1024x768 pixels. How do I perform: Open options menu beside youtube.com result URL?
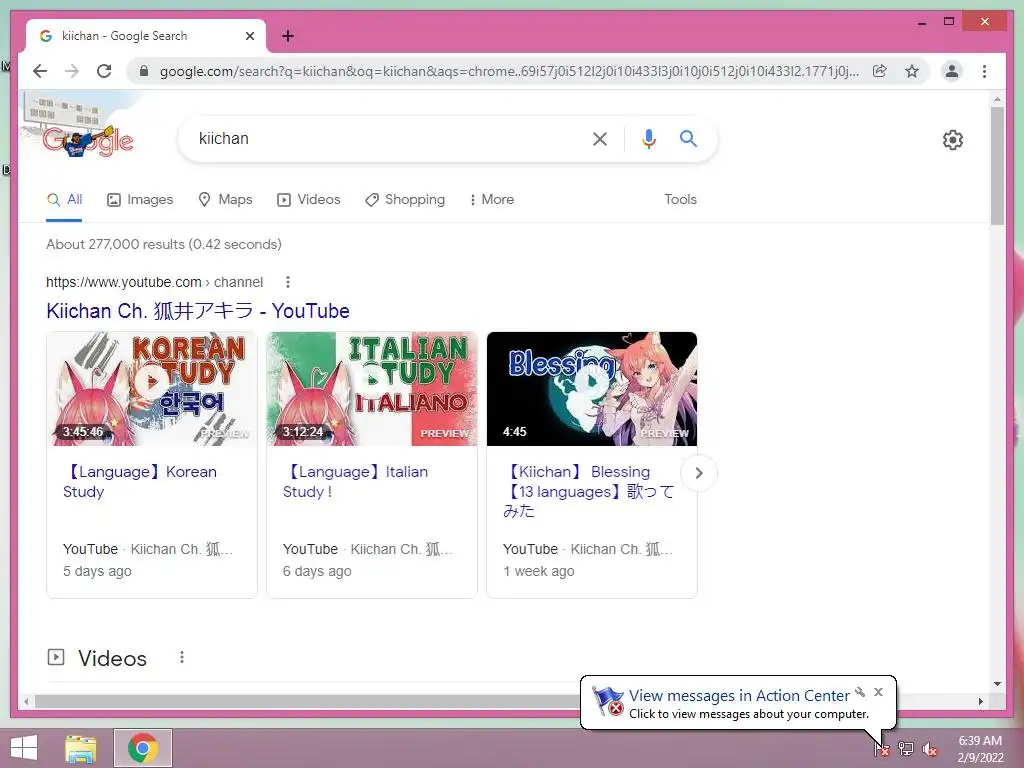click(x=288, y=282)
